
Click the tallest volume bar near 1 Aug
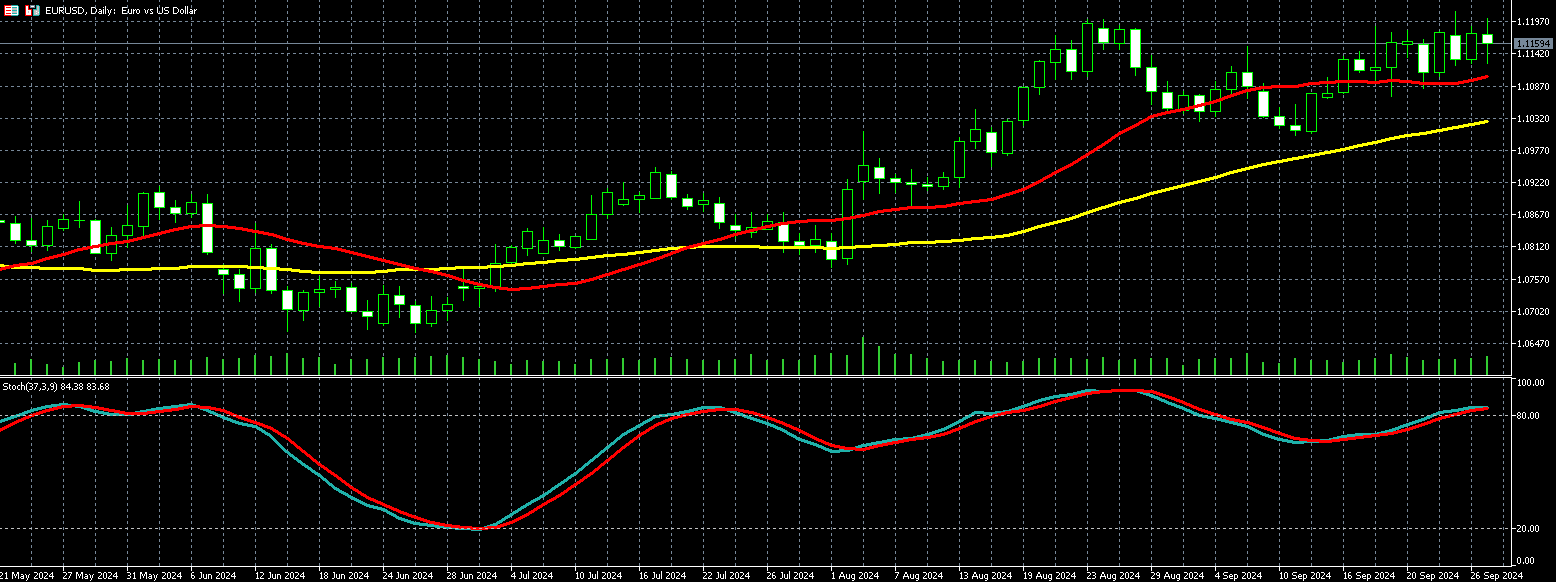863,356
